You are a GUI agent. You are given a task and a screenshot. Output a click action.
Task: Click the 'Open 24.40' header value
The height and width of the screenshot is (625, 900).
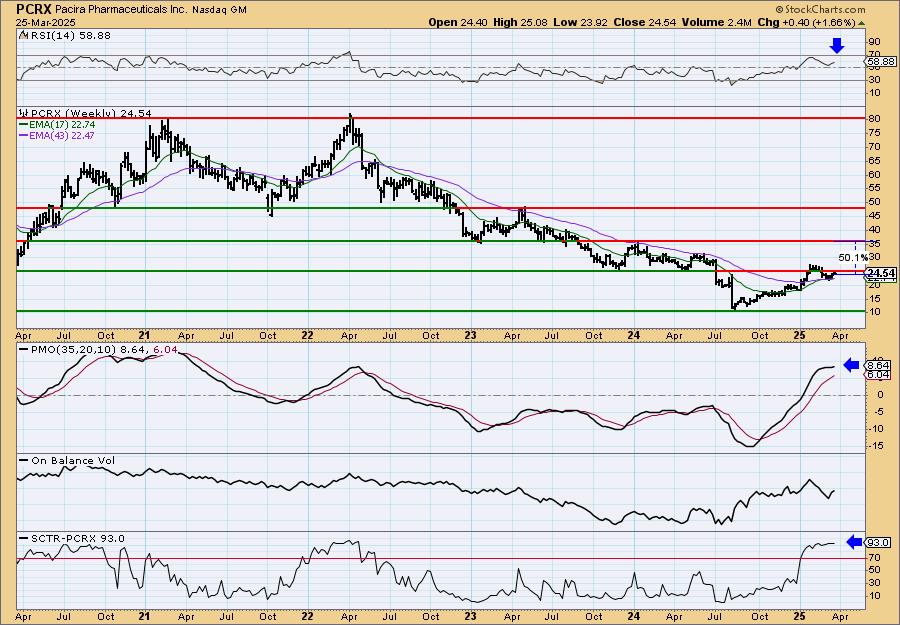point(459,22)
